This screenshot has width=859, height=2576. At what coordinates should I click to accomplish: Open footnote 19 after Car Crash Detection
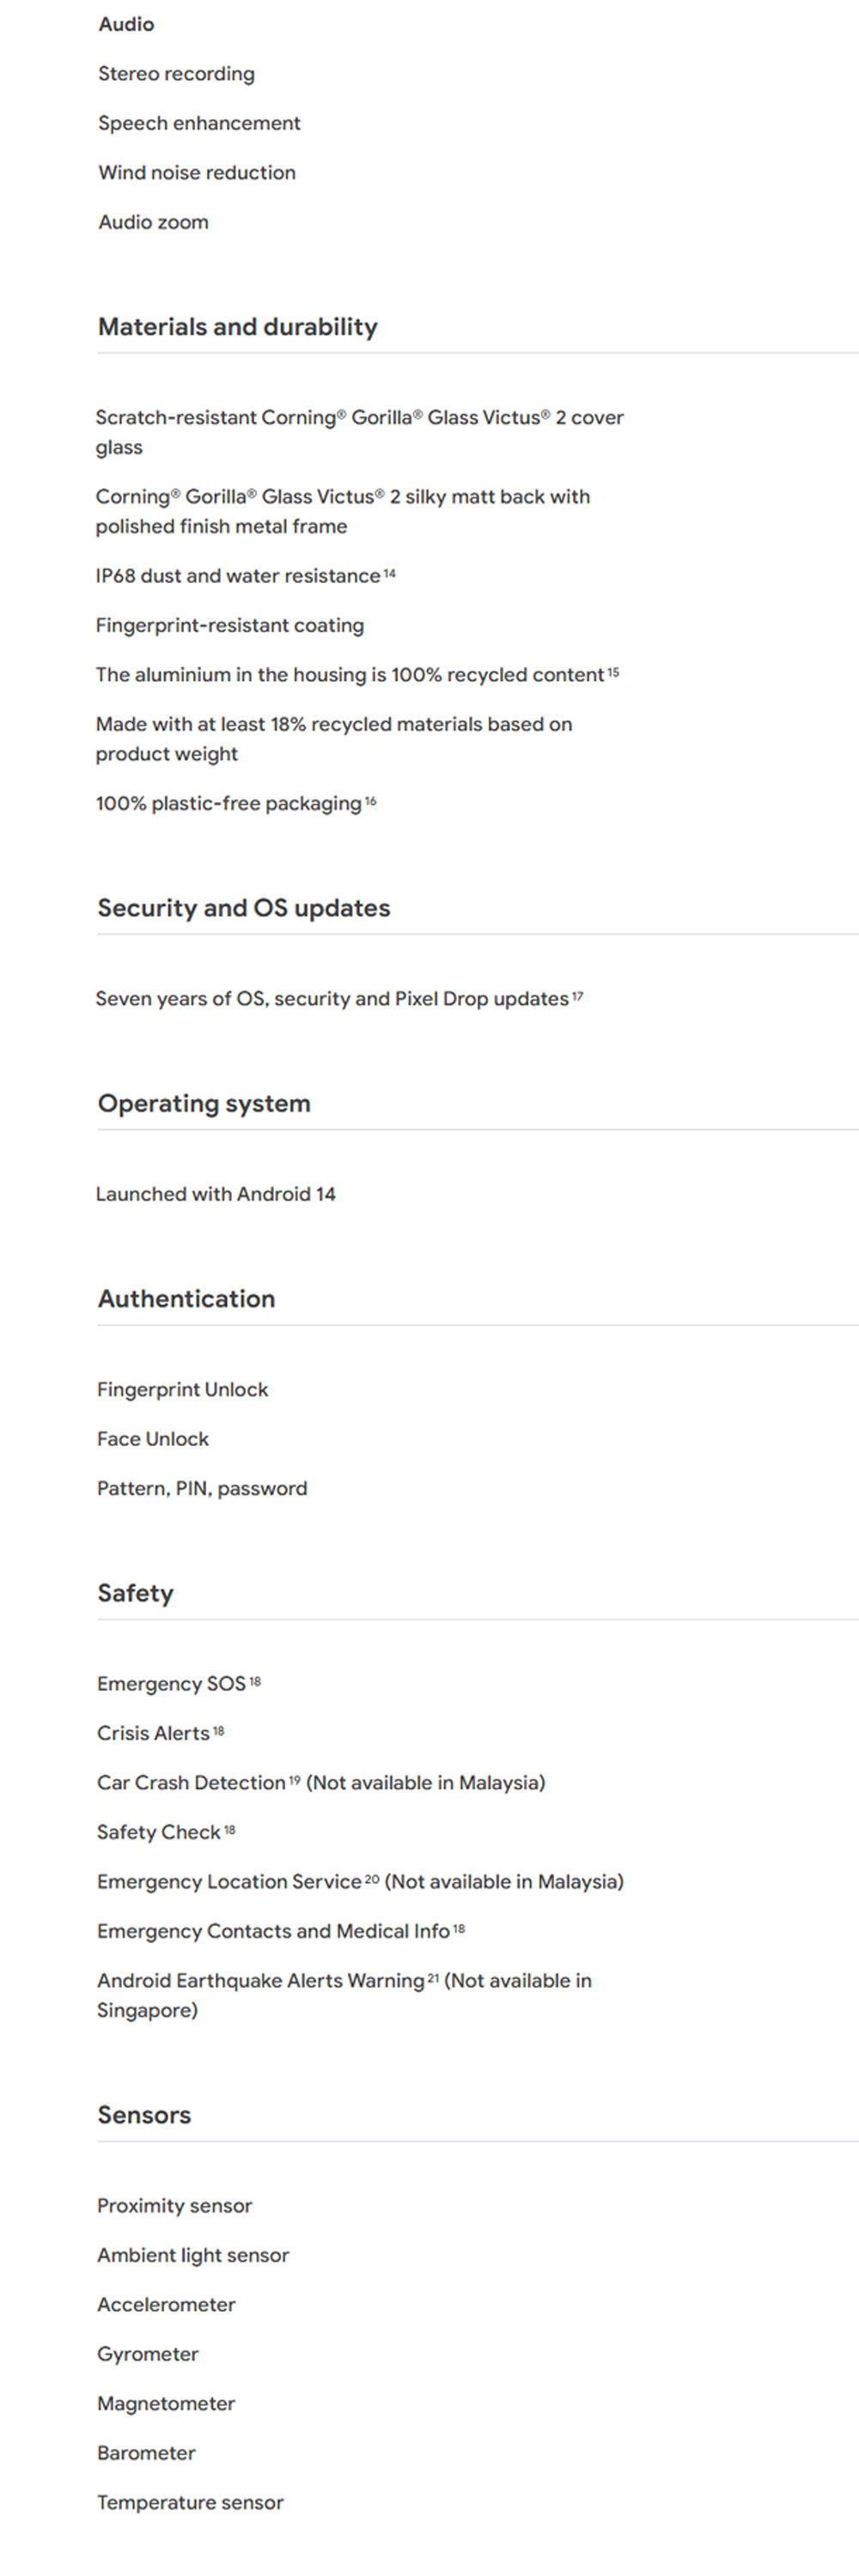[295, 1781]
